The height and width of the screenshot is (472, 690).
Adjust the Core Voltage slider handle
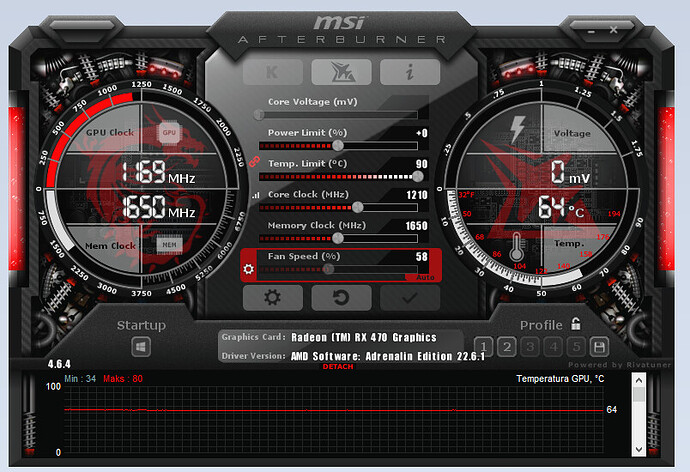pyautogui.click(x=259, y=115)
